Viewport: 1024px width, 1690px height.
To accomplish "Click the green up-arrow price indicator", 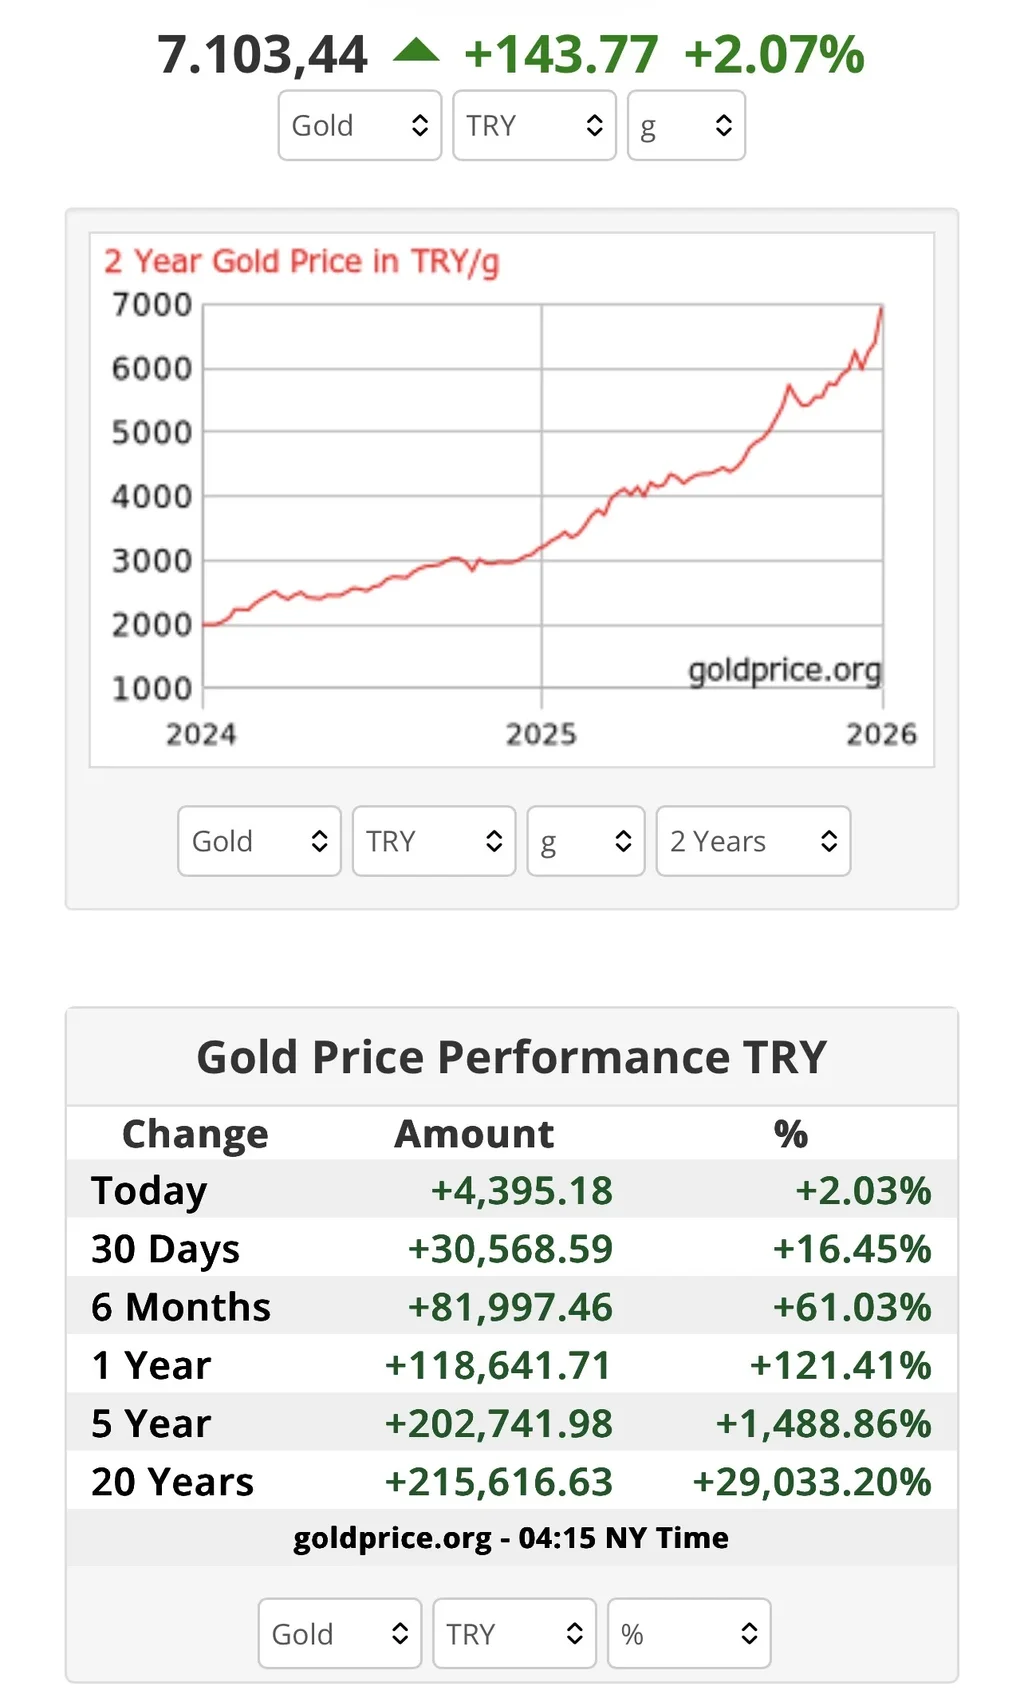I will 416,51.
